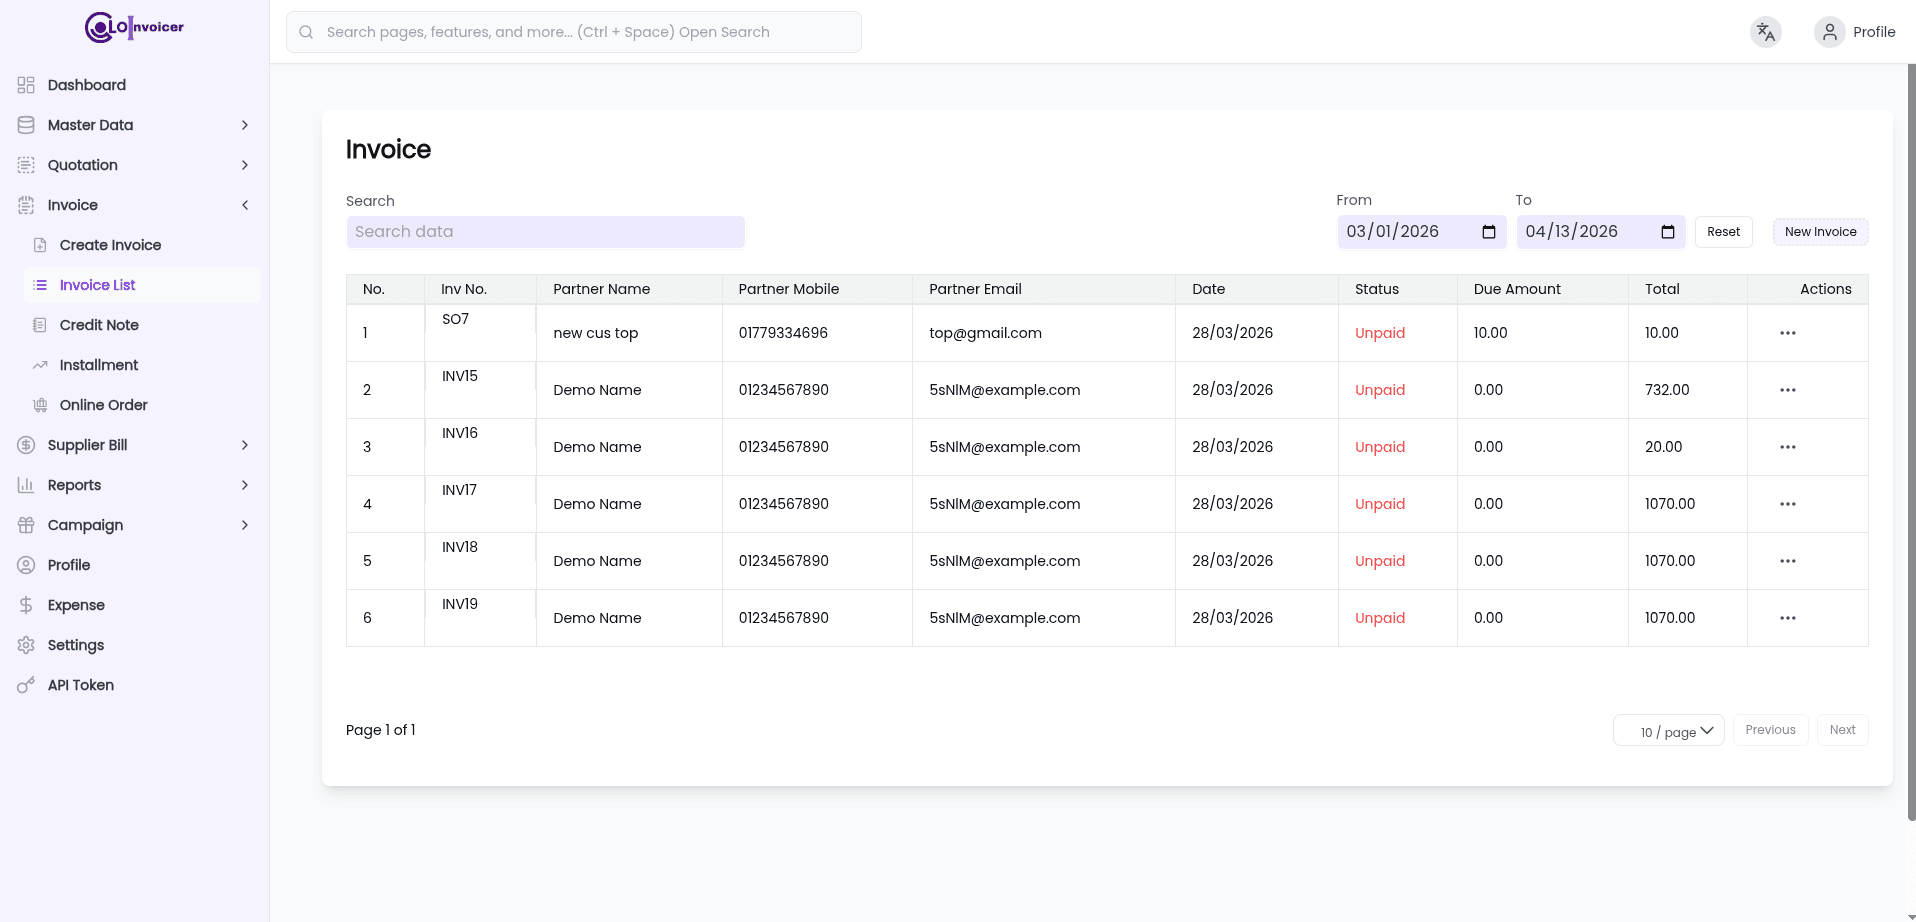Click calendar icon in From date
Viewport: 1916px width, 922px height.
tap(1488, 232)
